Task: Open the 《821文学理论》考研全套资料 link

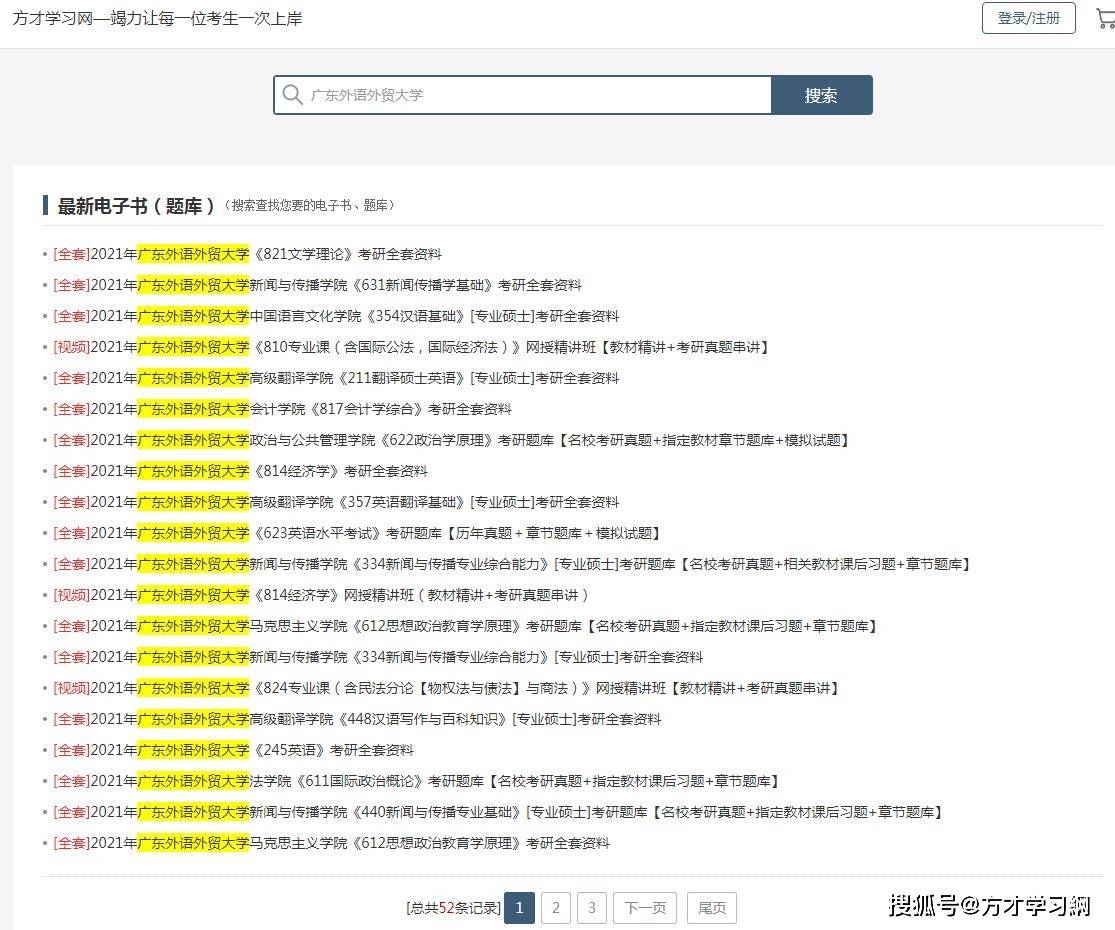Action: tap(247, 254)
